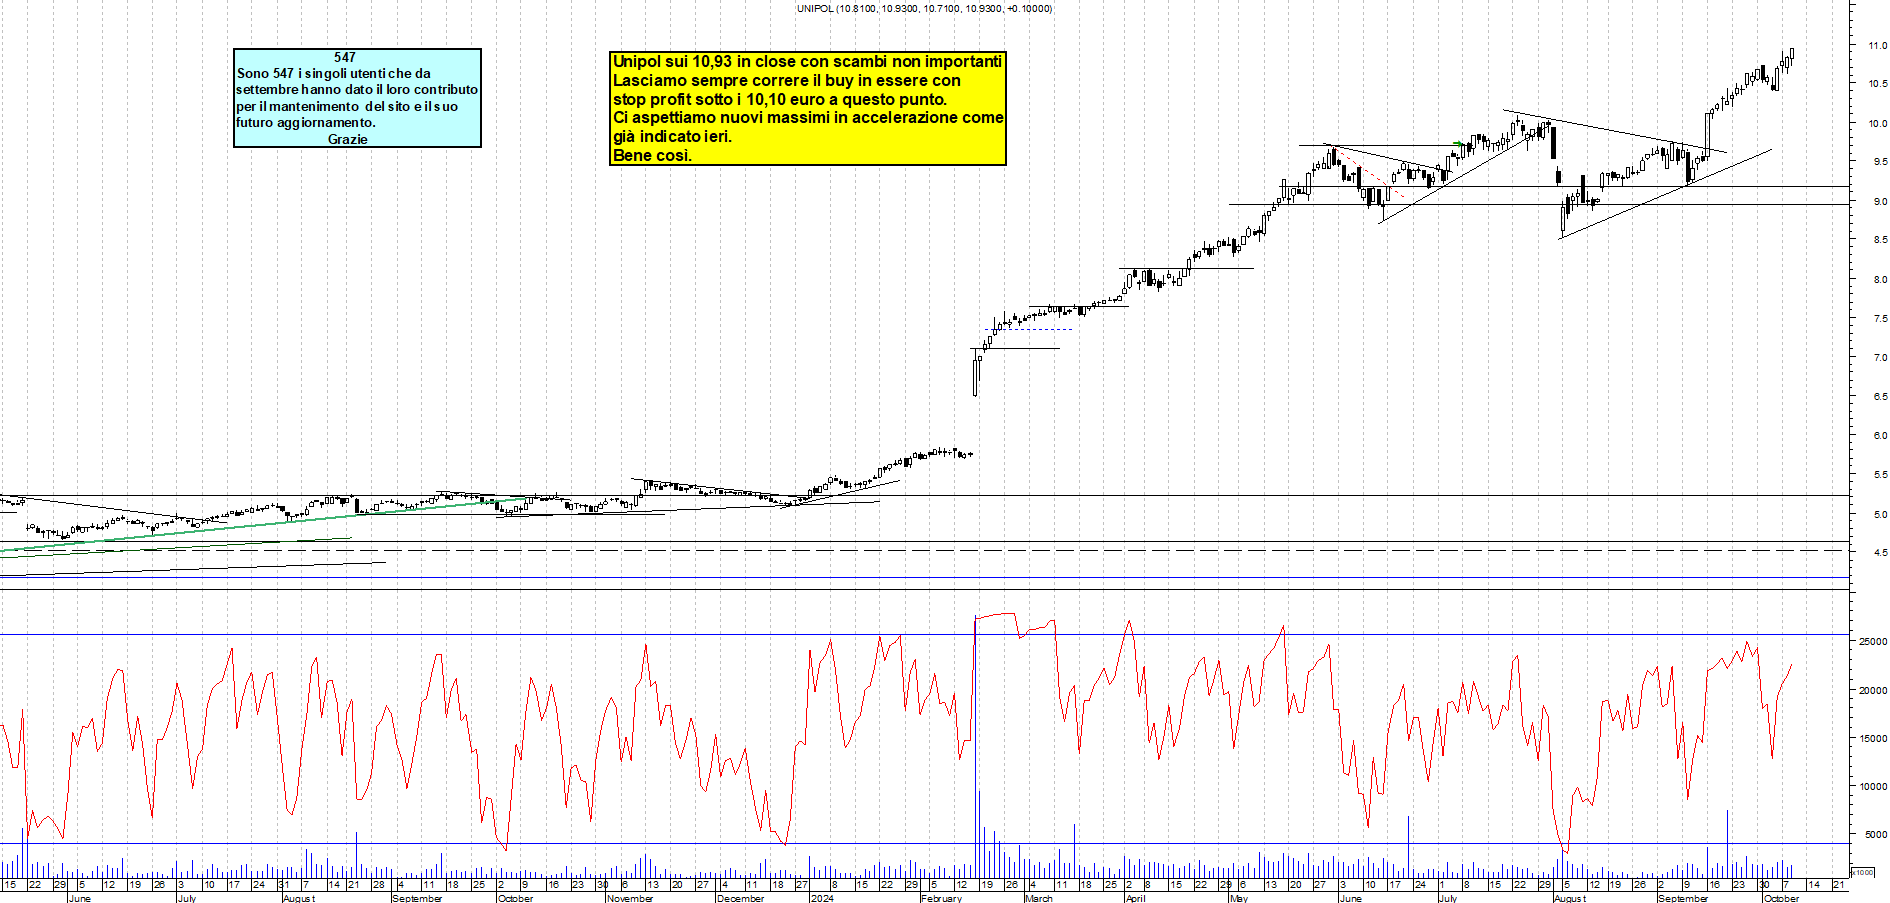Click the May month label on time axis
Screen dimensions: 1890x903
click(x=1239, y=898)
